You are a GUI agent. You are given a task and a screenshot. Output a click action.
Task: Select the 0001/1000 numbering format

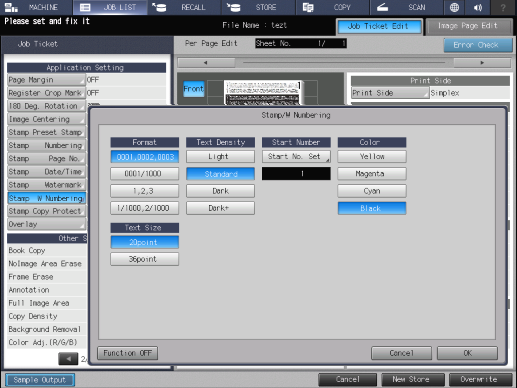[x=143, y=174]
